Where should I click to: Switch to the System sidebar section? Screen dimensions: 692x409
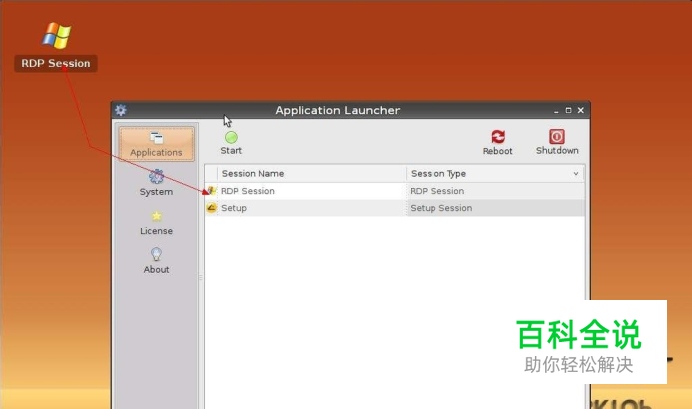point(156,183)
